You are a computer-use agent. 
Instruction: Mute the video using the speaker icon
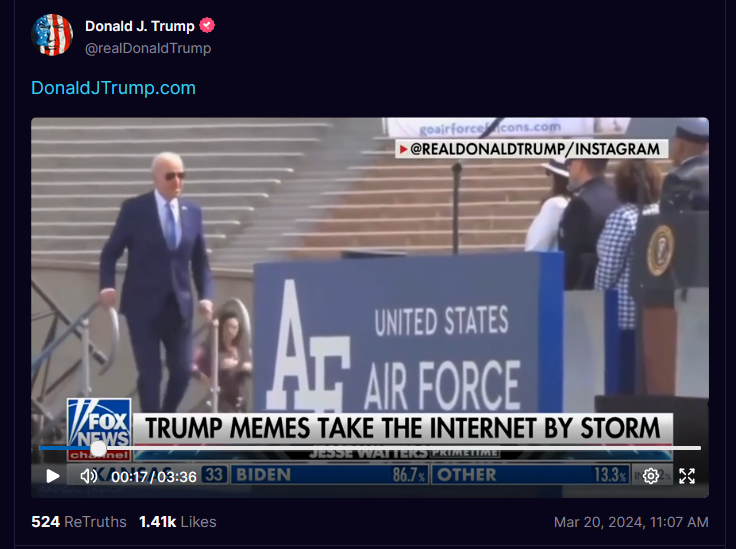coord(88,476)
